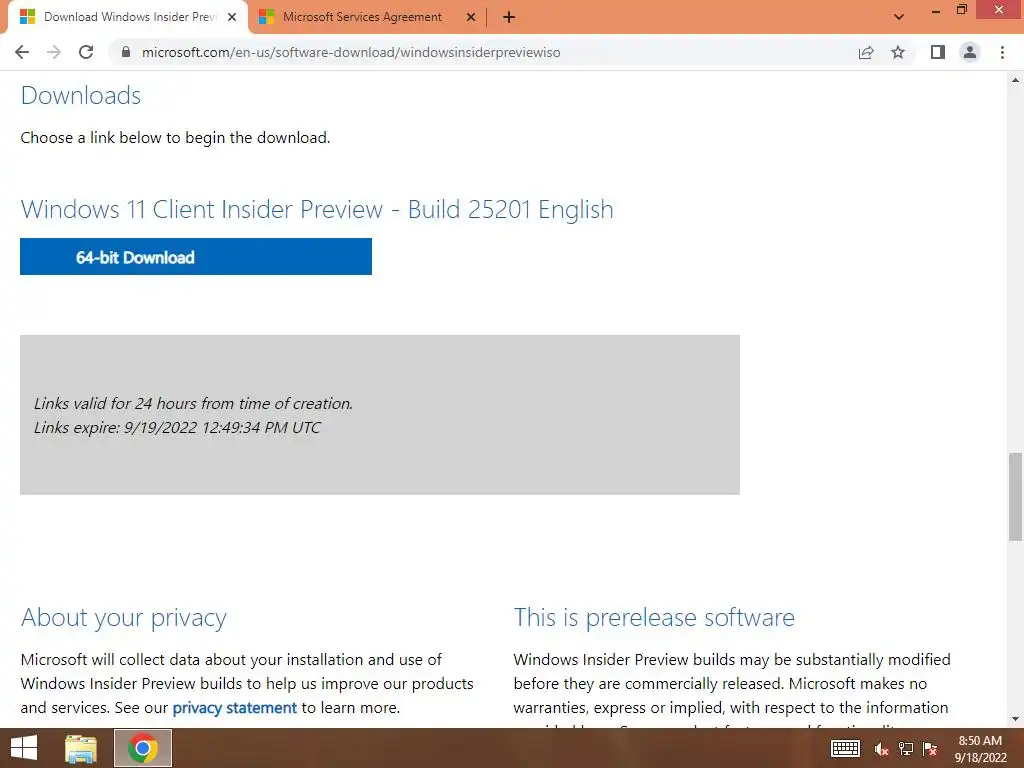The width and height of the screenshot is (1024, 768).
Task: Open the privacy statement link
Action: [234, 707]
